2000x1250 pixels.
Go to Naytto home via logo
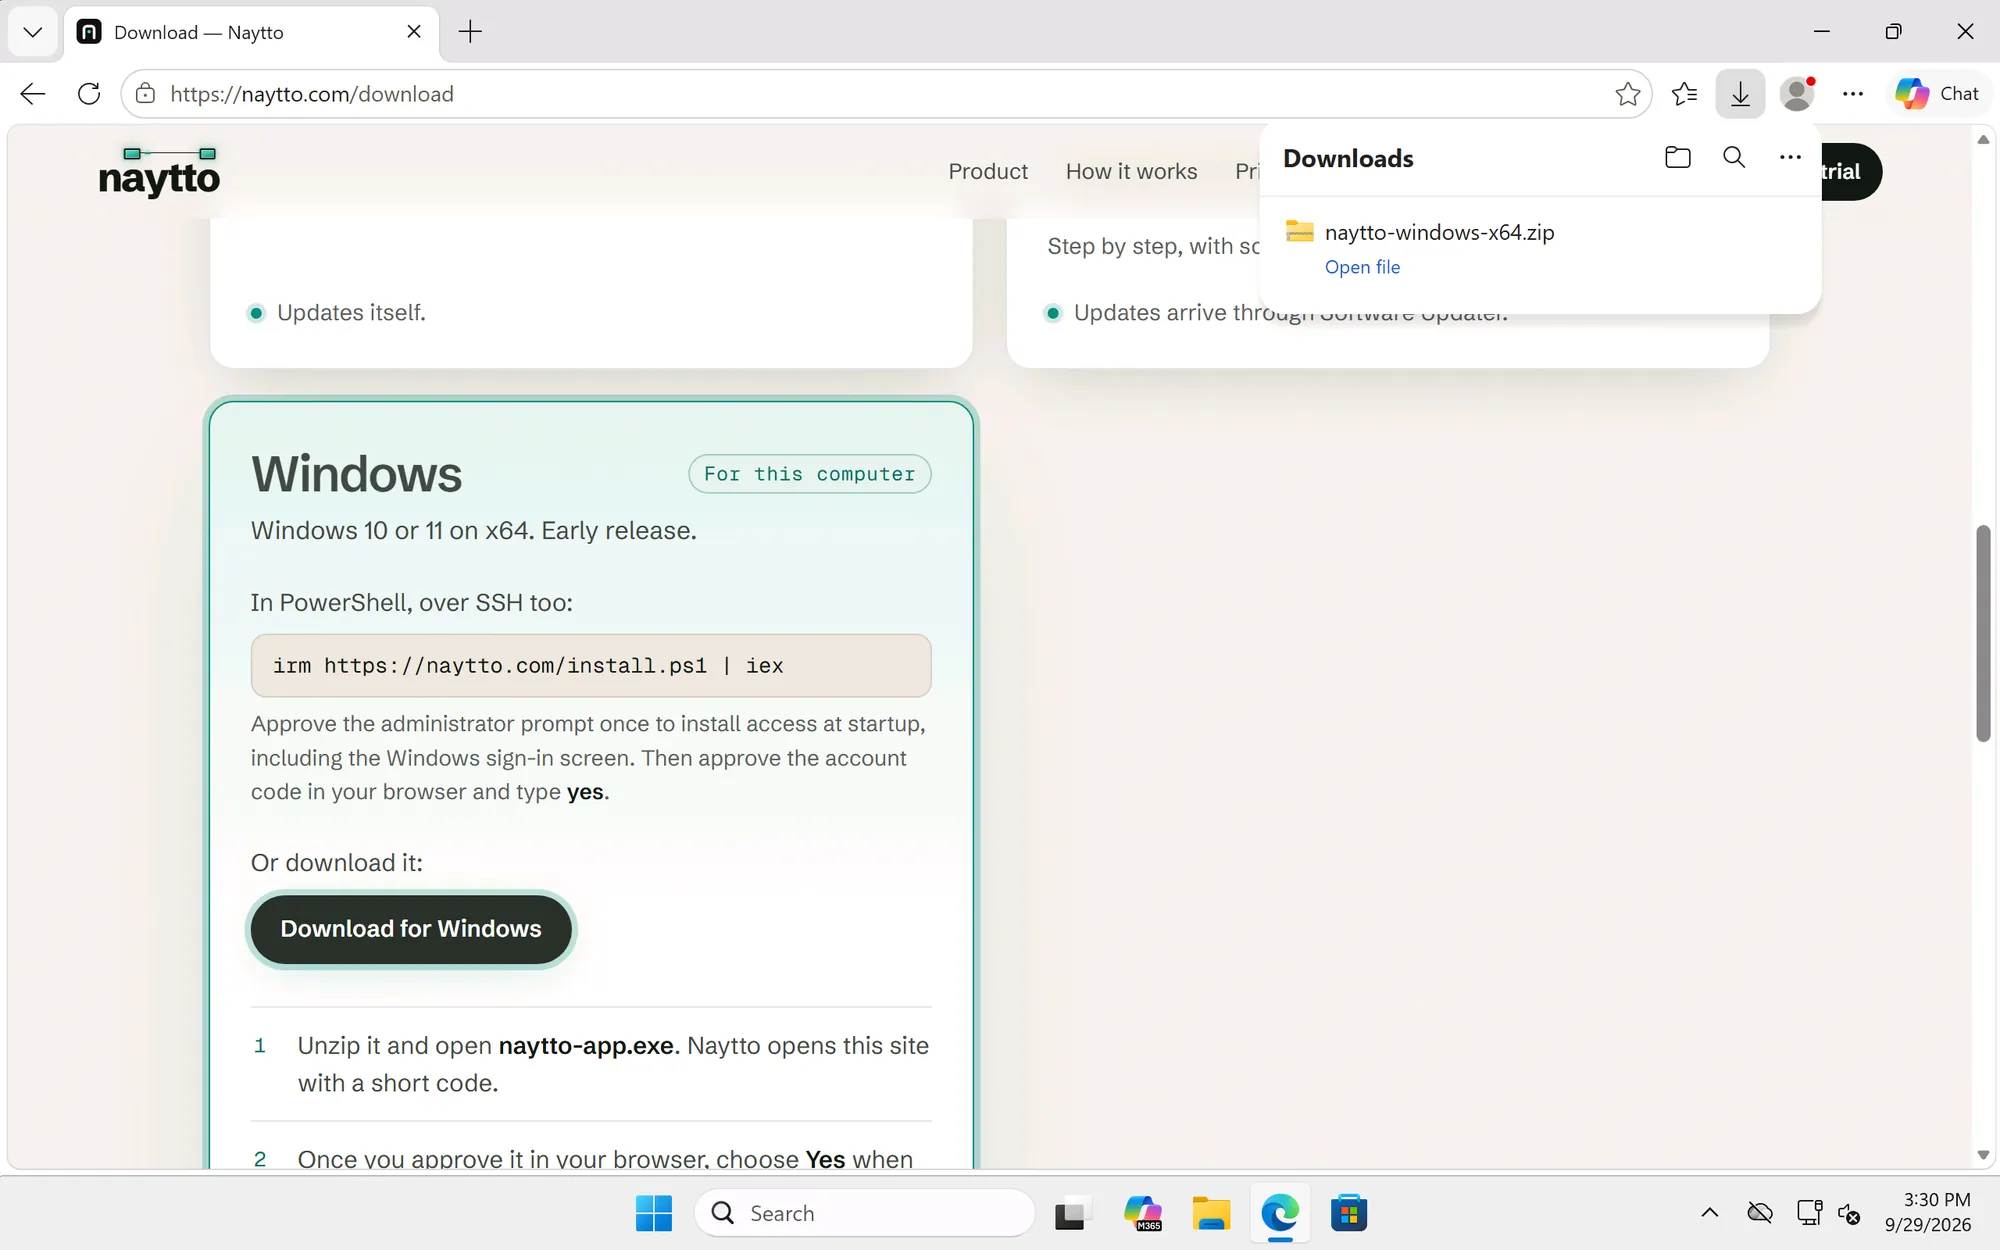159,172
